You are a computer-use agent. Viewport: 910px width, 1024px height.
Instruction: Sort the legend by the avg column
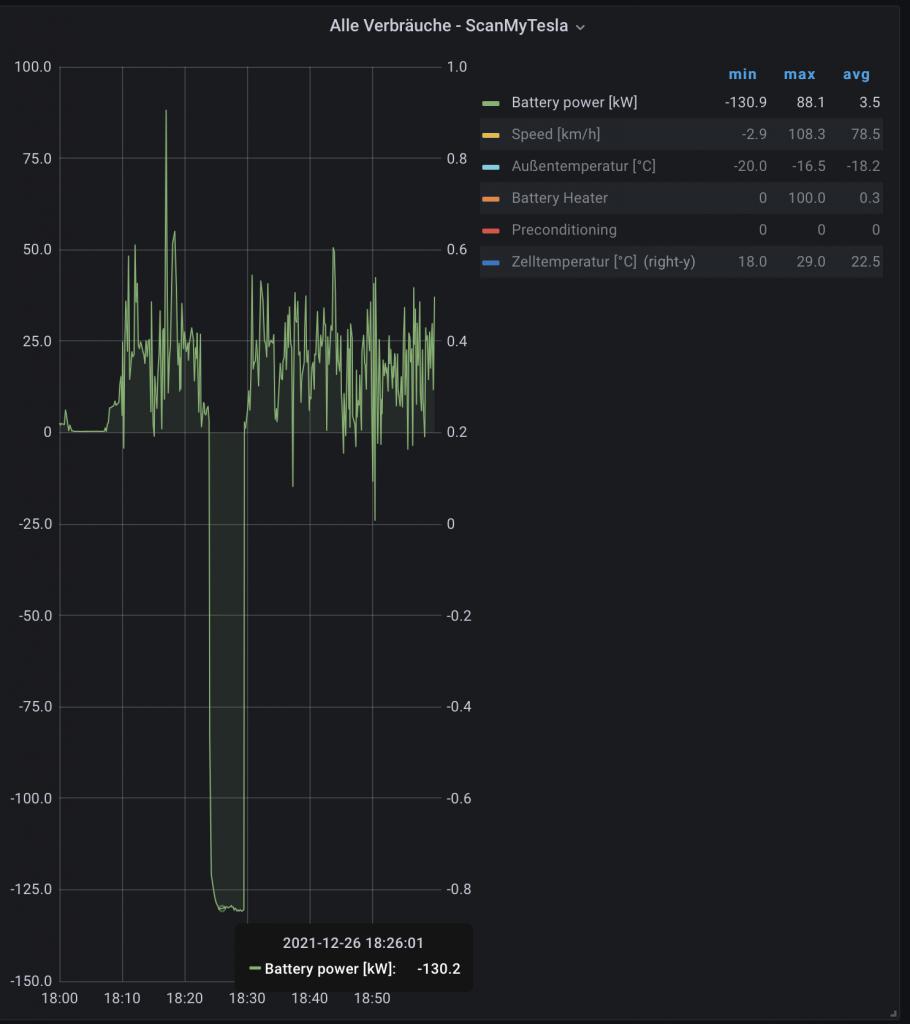click(x=856, y=74)
